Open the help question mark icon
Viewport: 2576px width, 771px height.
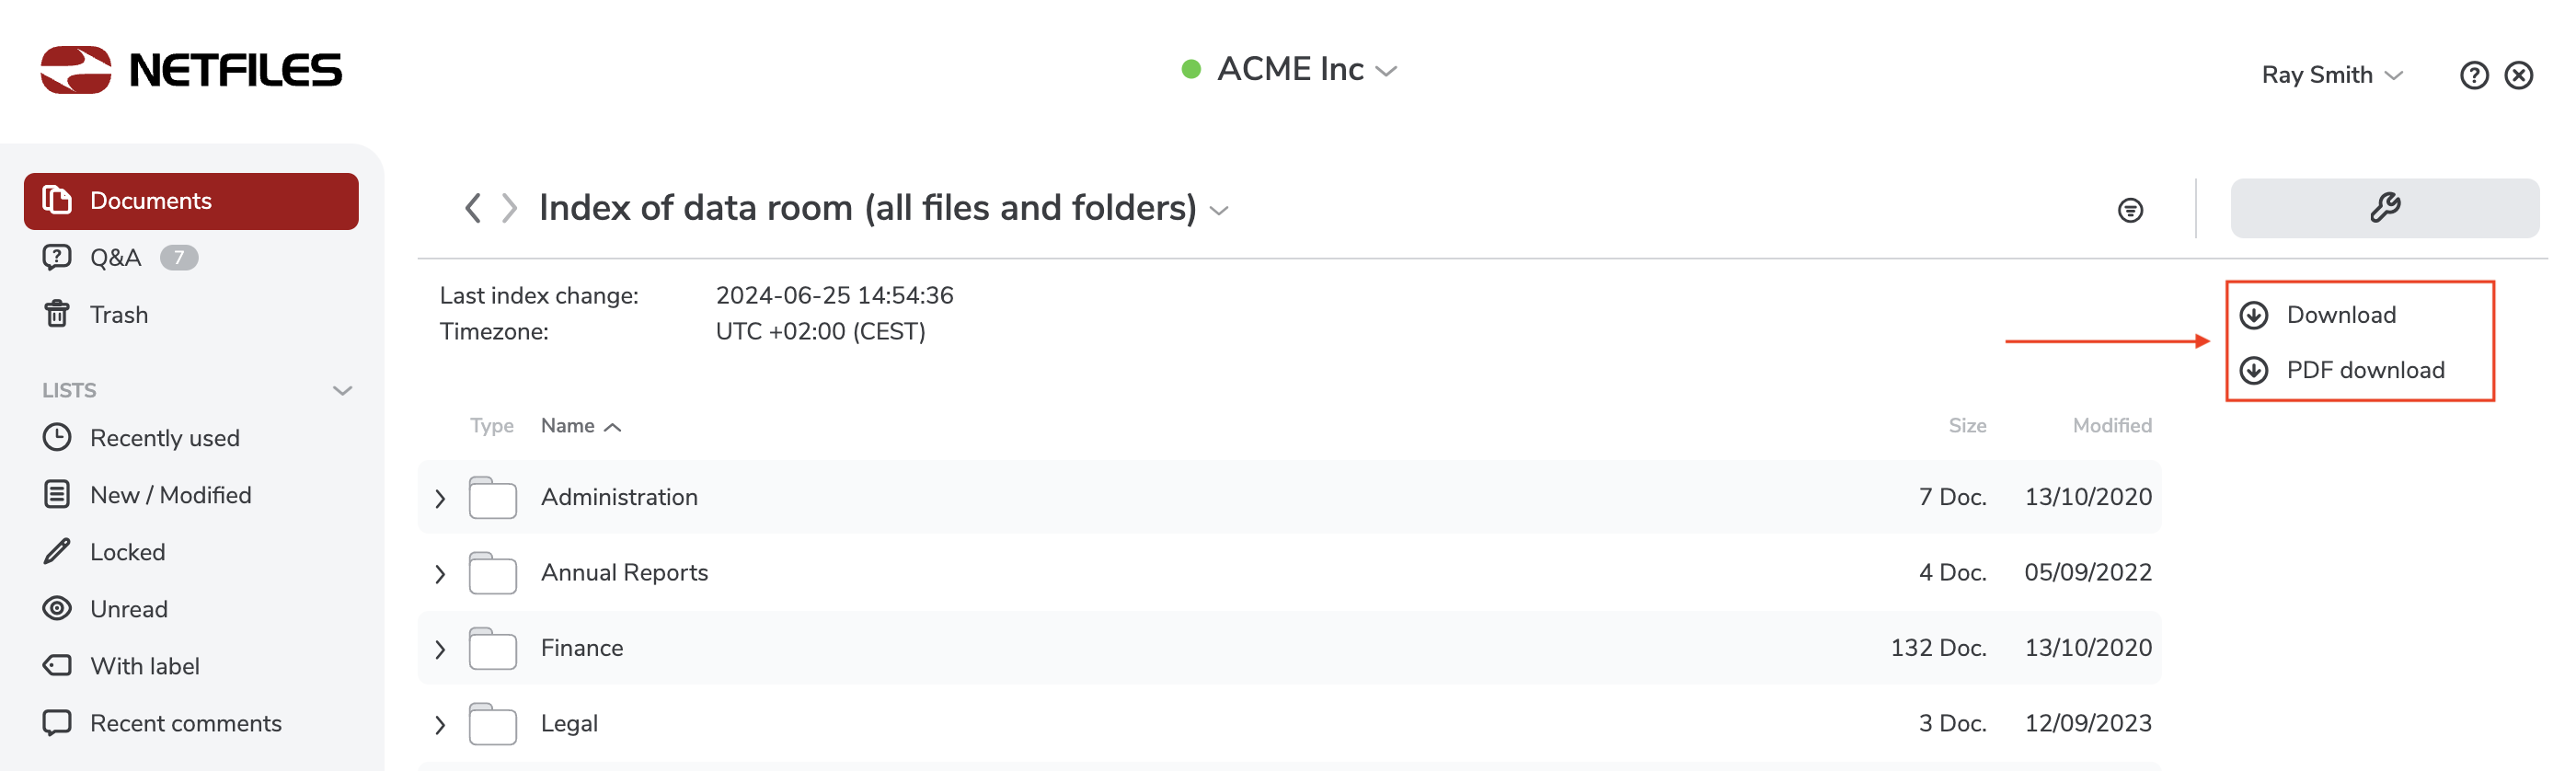coord(2473,75)
